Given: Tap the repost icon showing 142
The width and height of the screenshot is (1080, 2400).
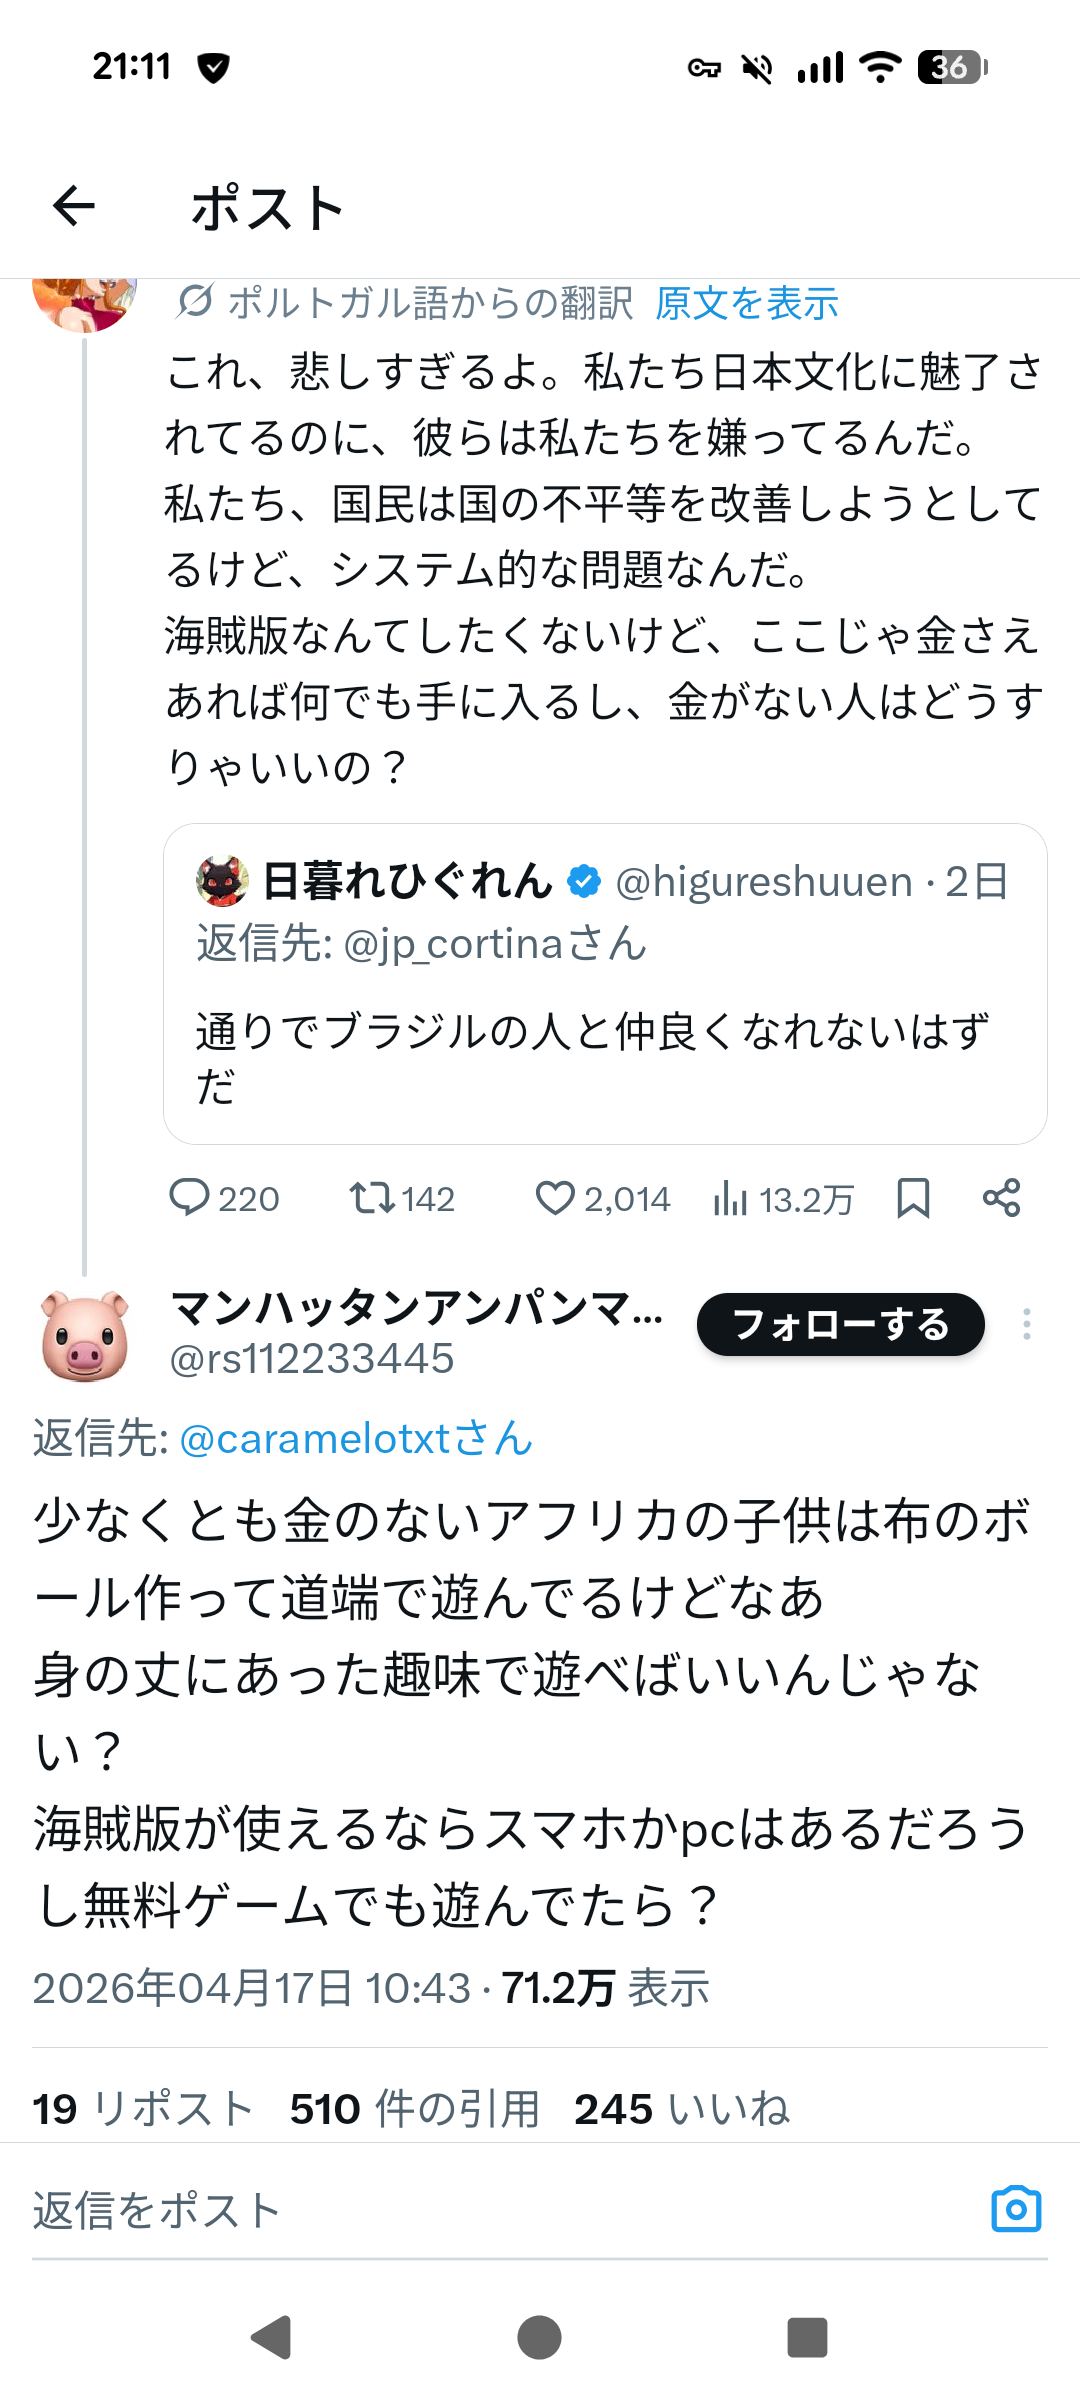Looking at the screenshot, I should (x=372, y=1197).
